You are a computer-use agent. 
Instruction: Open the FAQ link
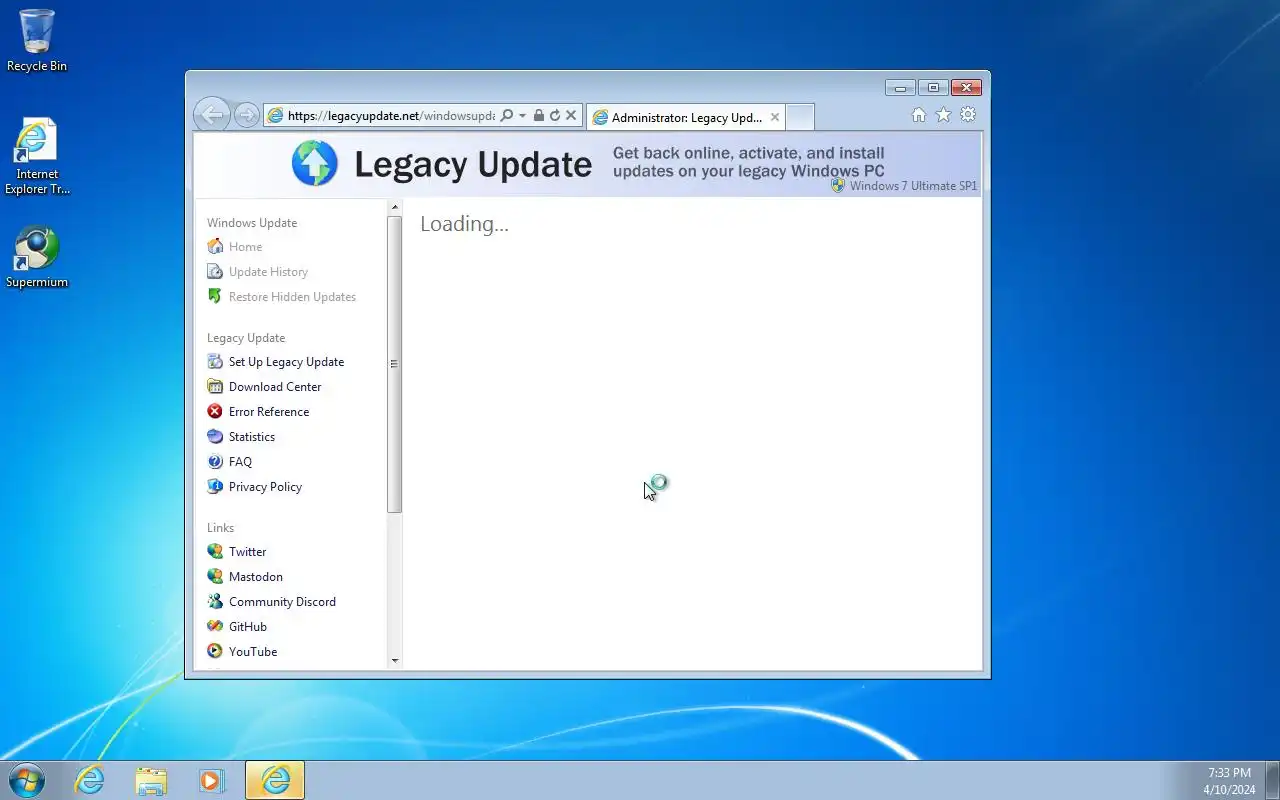(x=240, y=462)
